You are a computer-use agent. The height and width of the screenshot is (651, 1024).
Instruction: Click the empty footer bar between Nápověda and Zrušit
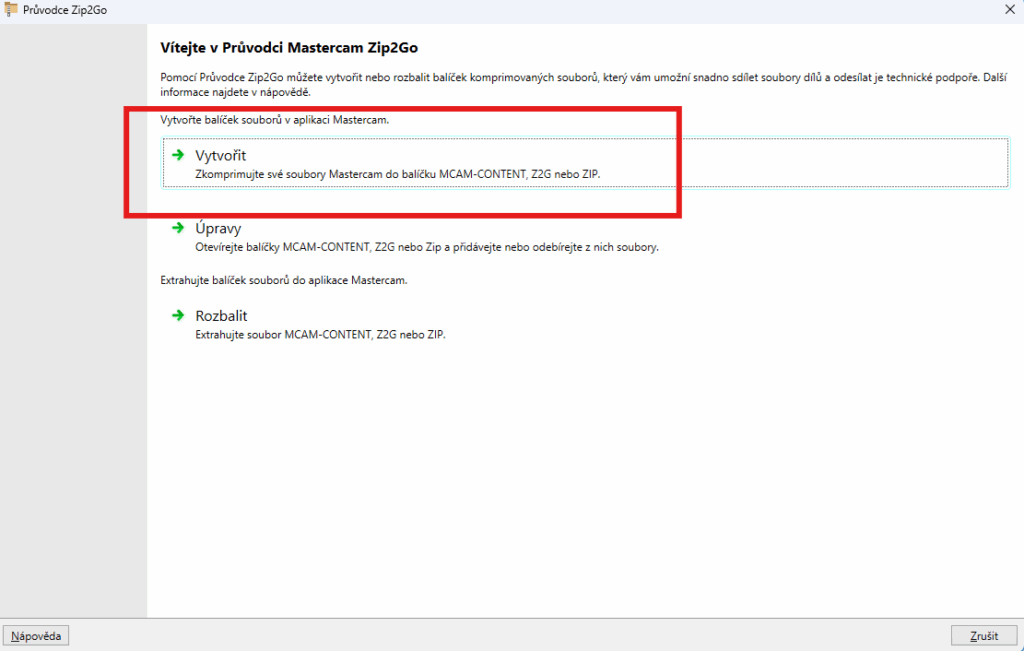point(500,636)
